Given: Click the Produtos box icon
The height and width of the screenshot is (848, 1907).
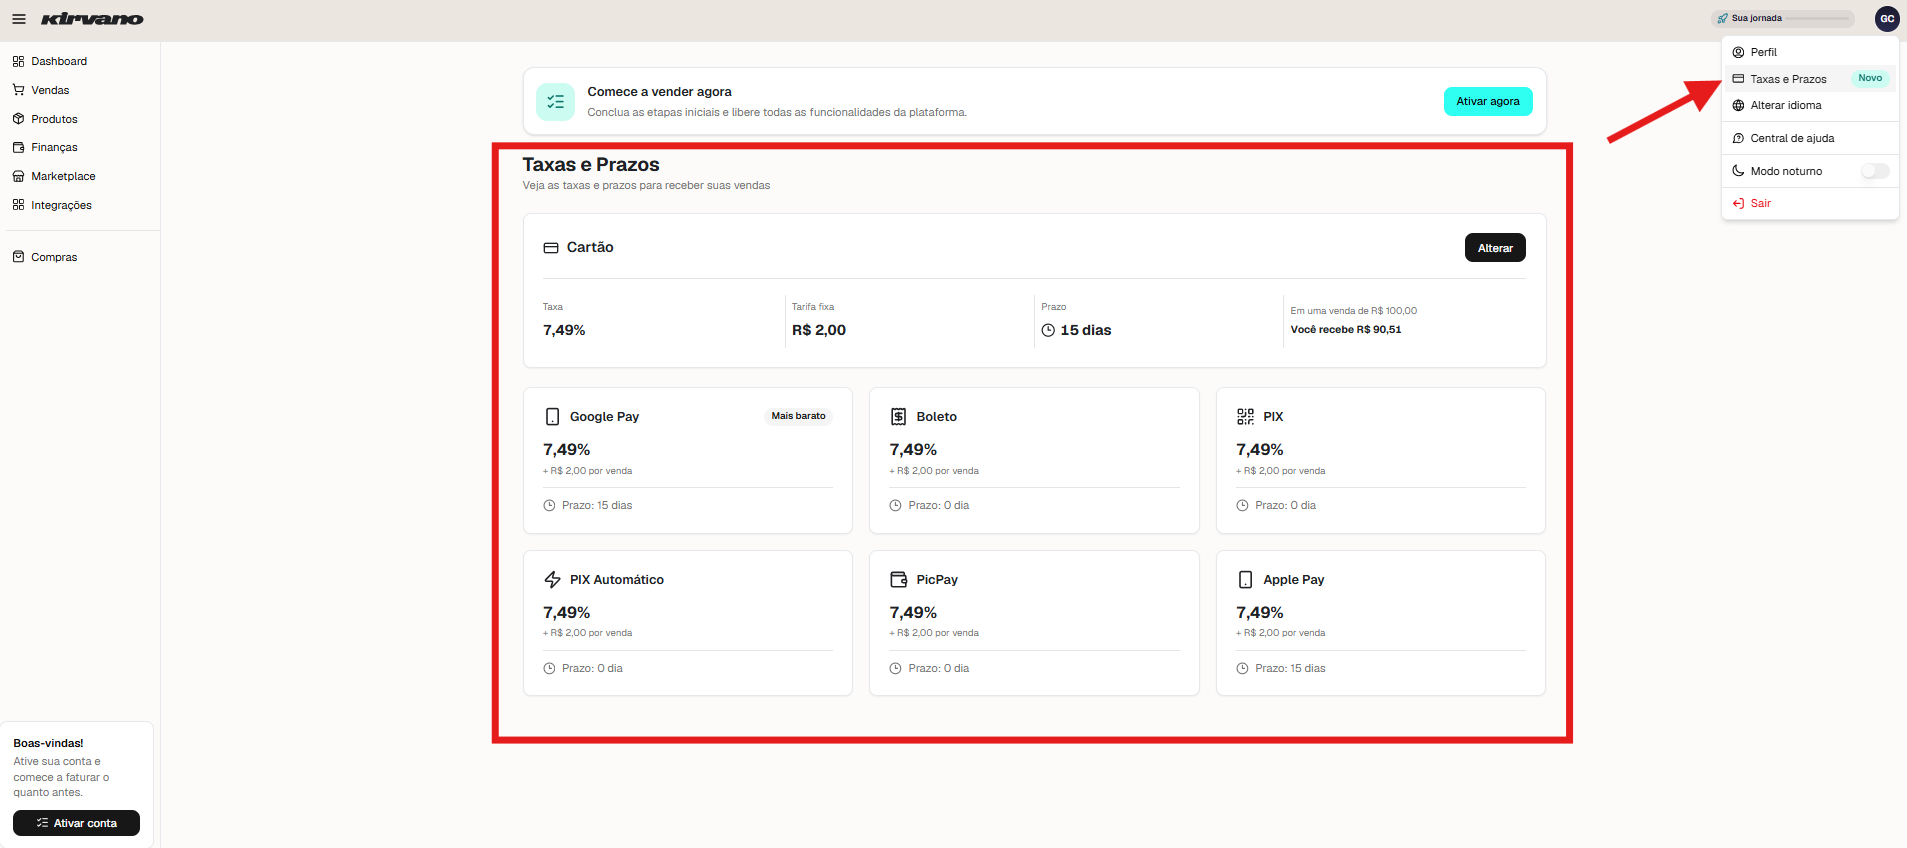Looking at the screenshot, I should (x=18, y=119).
